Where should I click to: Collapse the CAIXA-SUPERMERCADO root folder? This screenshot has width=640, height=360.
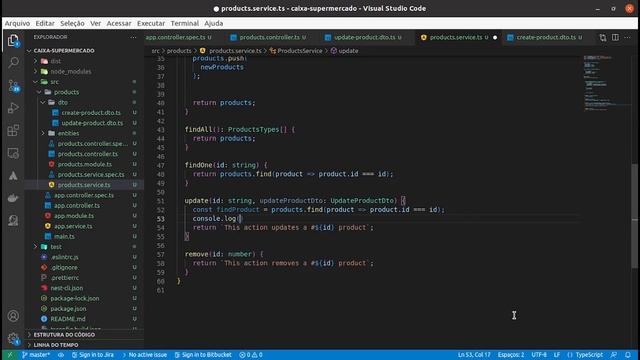tap(64, 51)
